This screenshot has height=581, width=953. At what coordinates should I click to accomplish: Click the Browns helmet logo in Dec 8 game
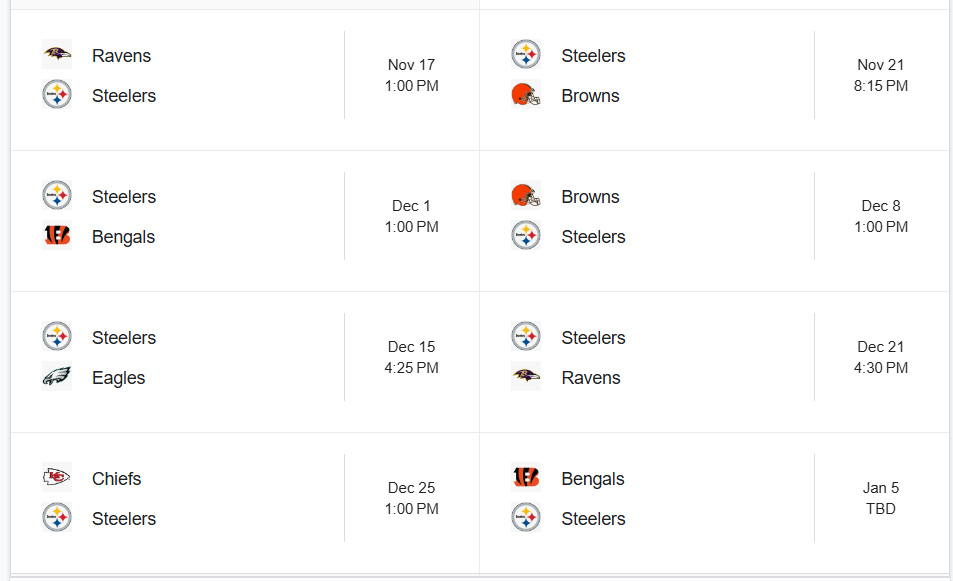click(526, 196)
